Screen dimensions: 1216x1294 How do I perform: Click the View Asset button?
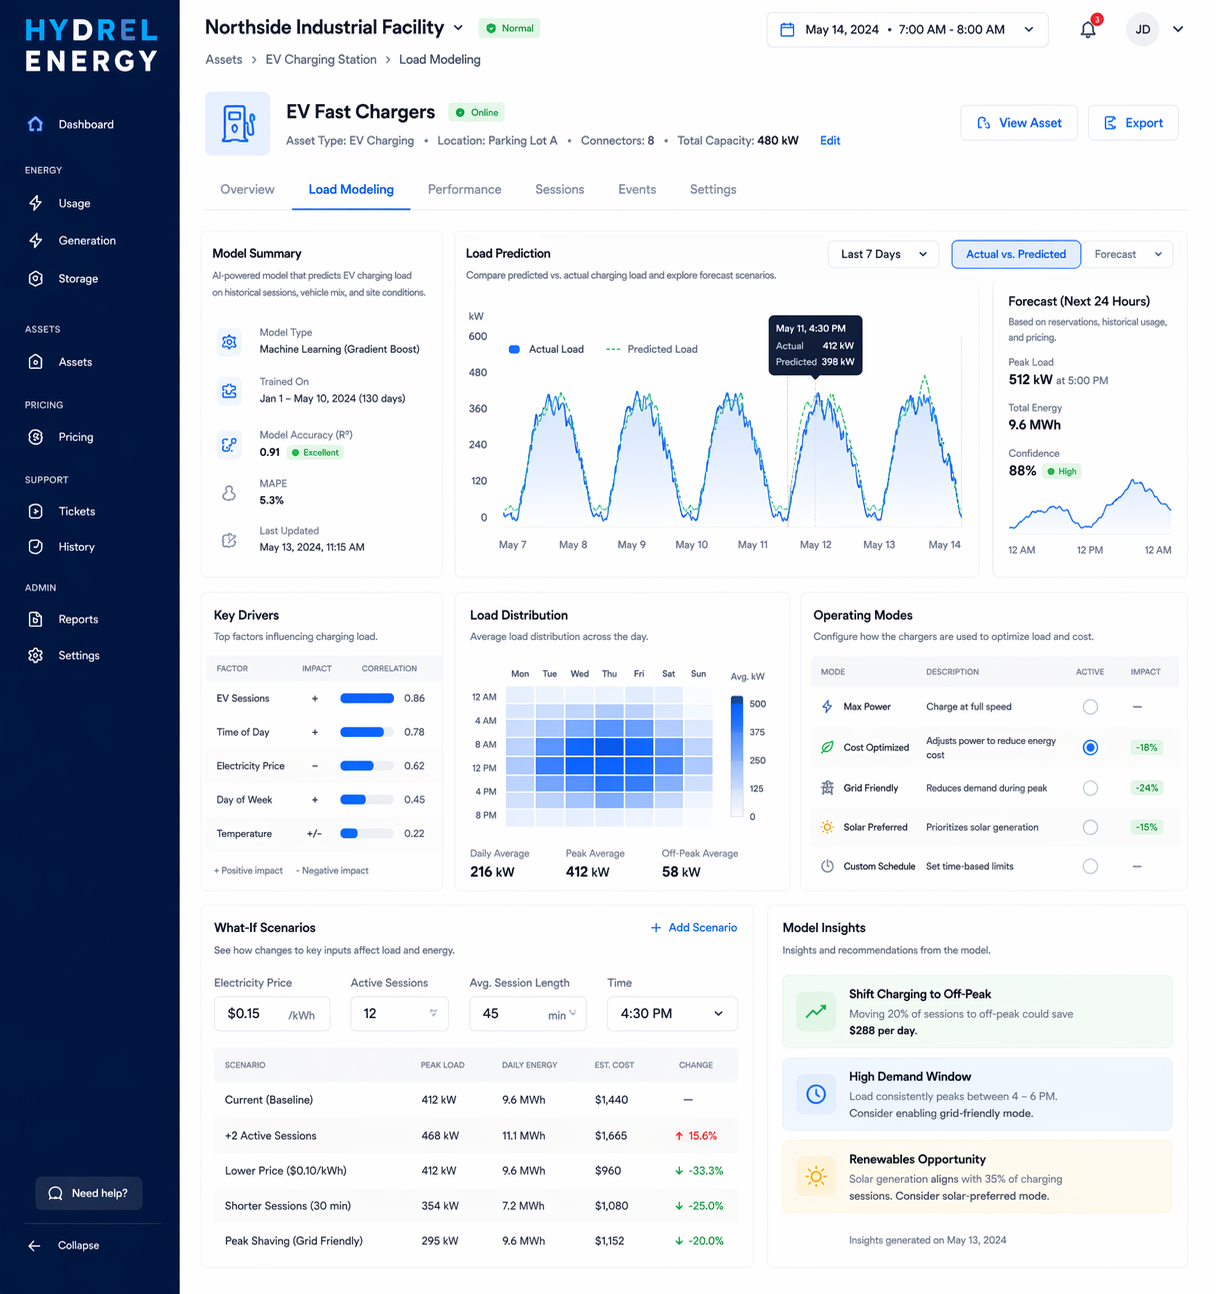[x=1019, y=123]
